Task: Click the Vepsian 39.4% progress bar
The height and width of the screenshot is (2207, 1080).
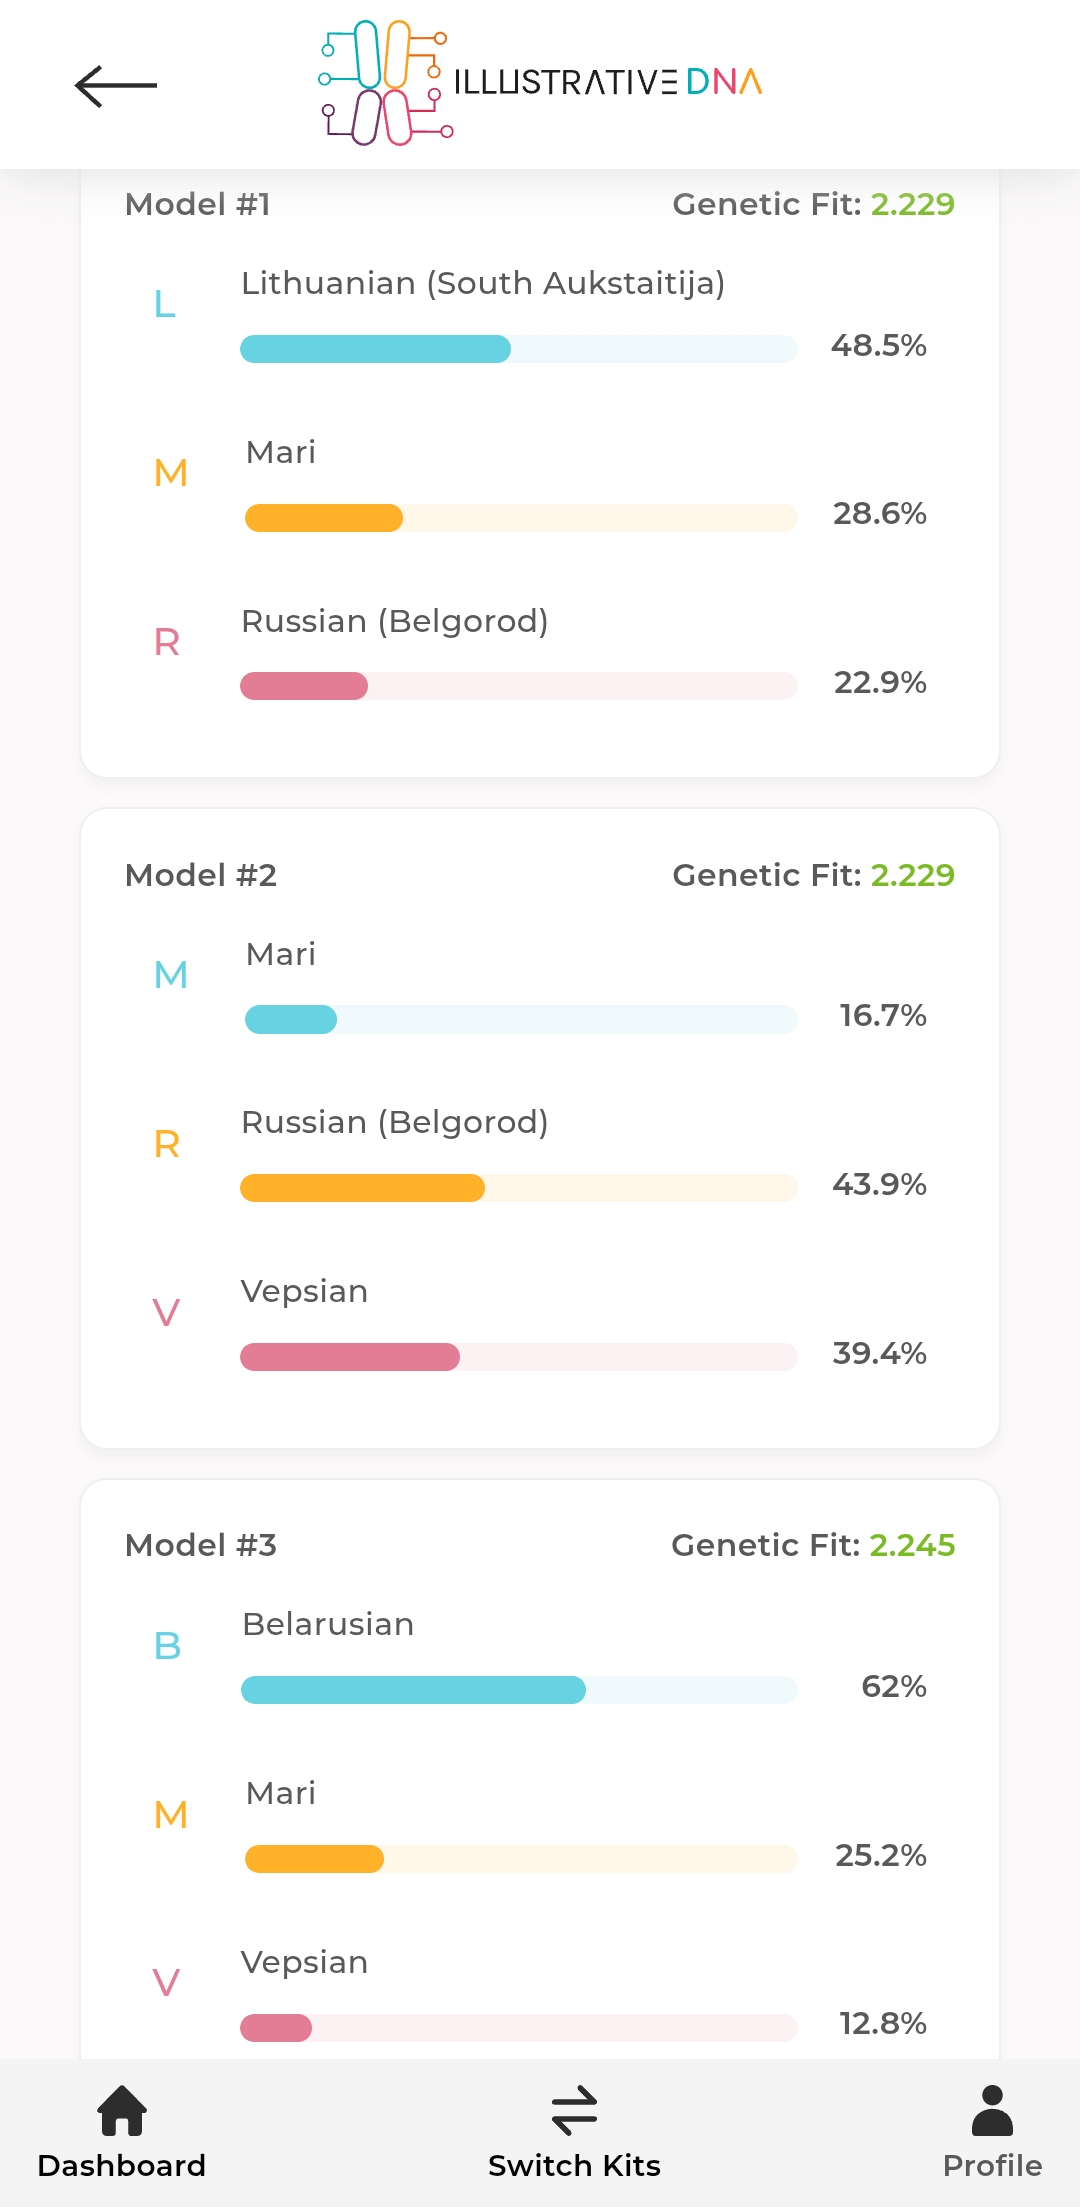Action: (x=518, y=1357)
